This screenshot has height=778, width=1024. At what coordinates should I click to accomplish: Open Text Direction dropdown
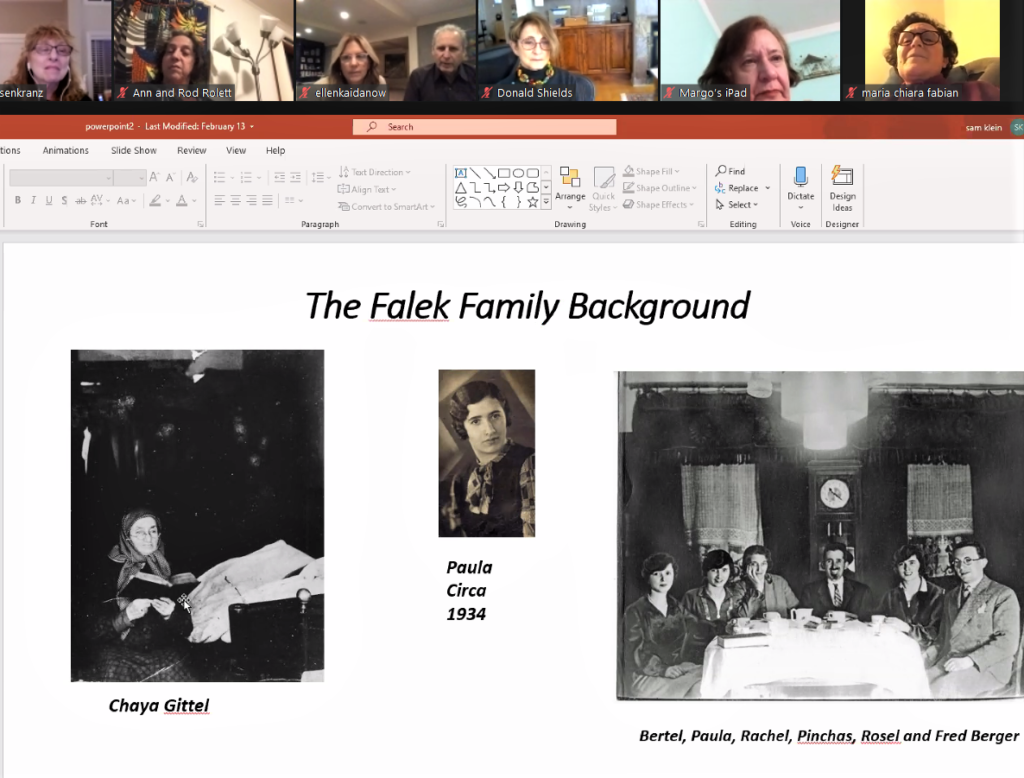click(375, 172)
